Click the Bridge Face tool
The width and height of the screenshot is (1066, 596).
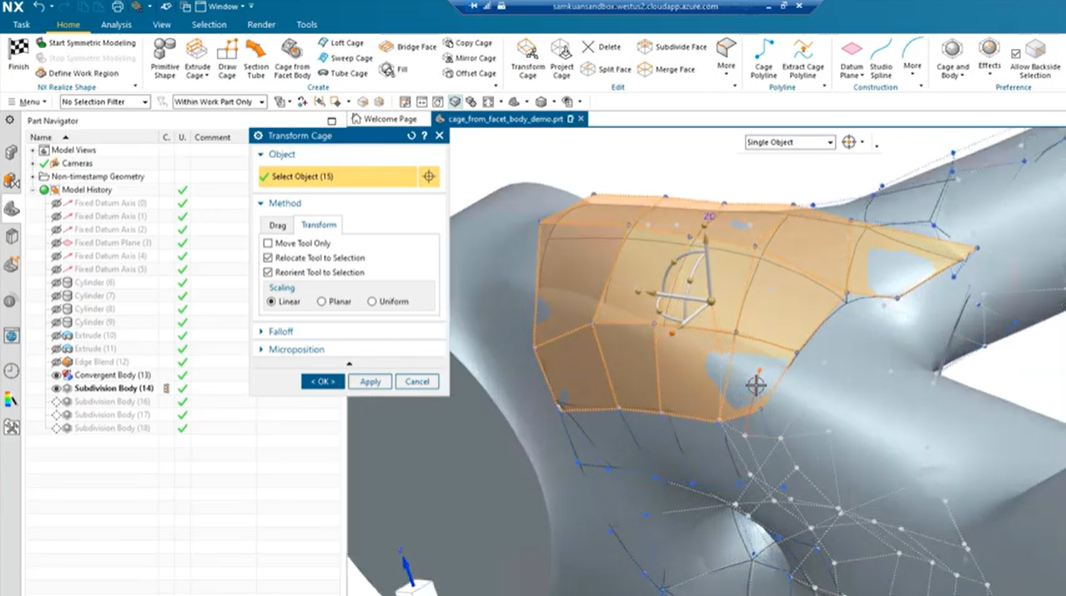point(408,47)
